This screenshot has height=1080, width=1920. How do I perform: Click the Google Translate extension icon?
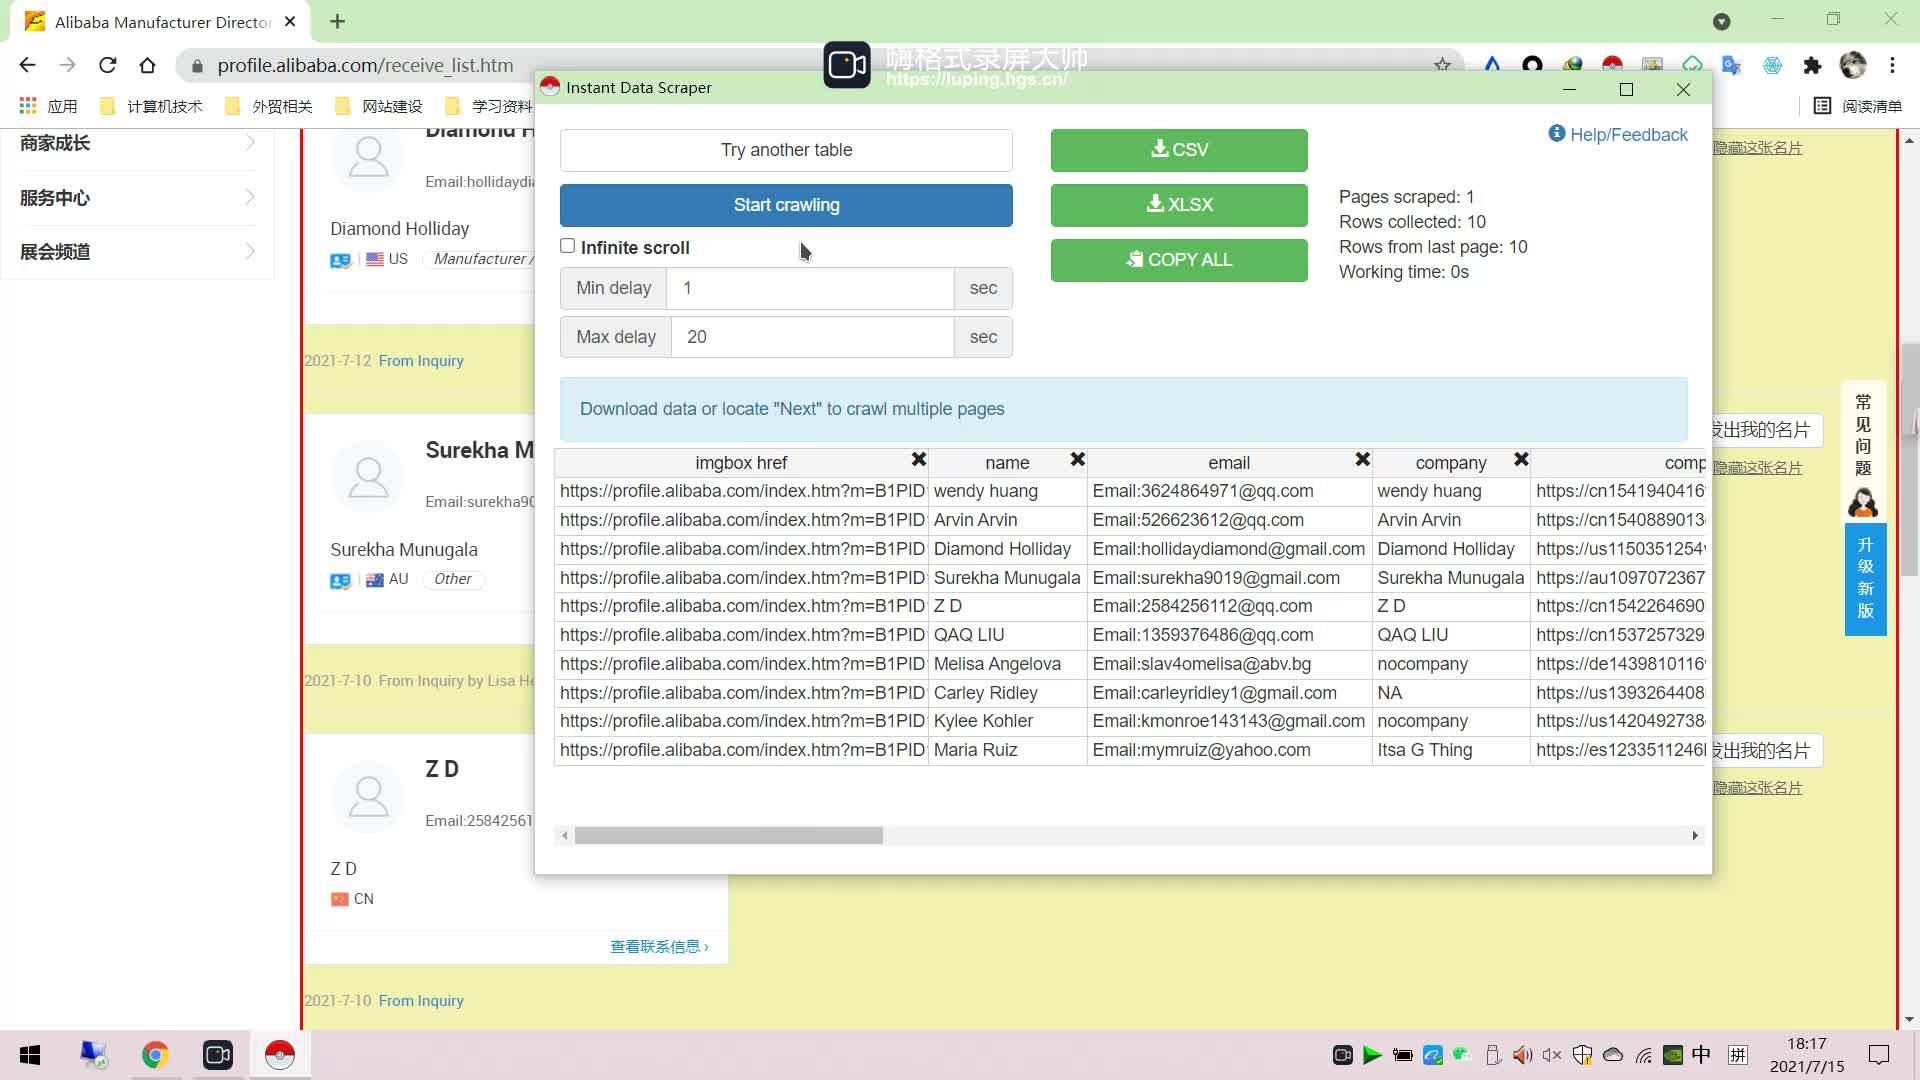click(1732, 65)
